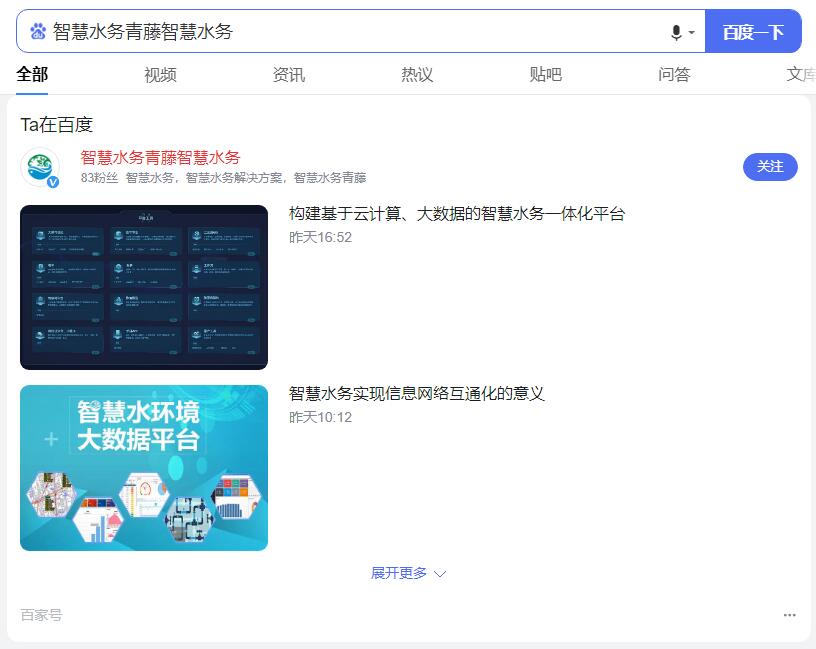Focus the search input field with 智慧水务青藤智慧水务
Image resolution: width=816 pixels, height=649 pixels.
tap(360, 31)
